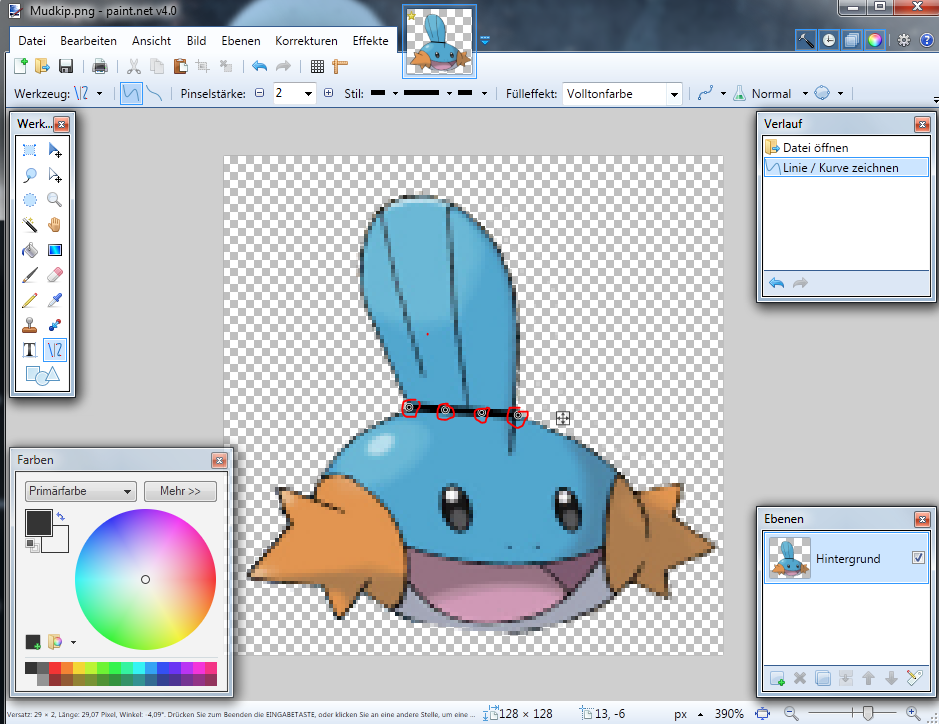The height and width of the screenshot is (724, 939).
Task: Select the Rectangle Select tool
Action: 29,150
